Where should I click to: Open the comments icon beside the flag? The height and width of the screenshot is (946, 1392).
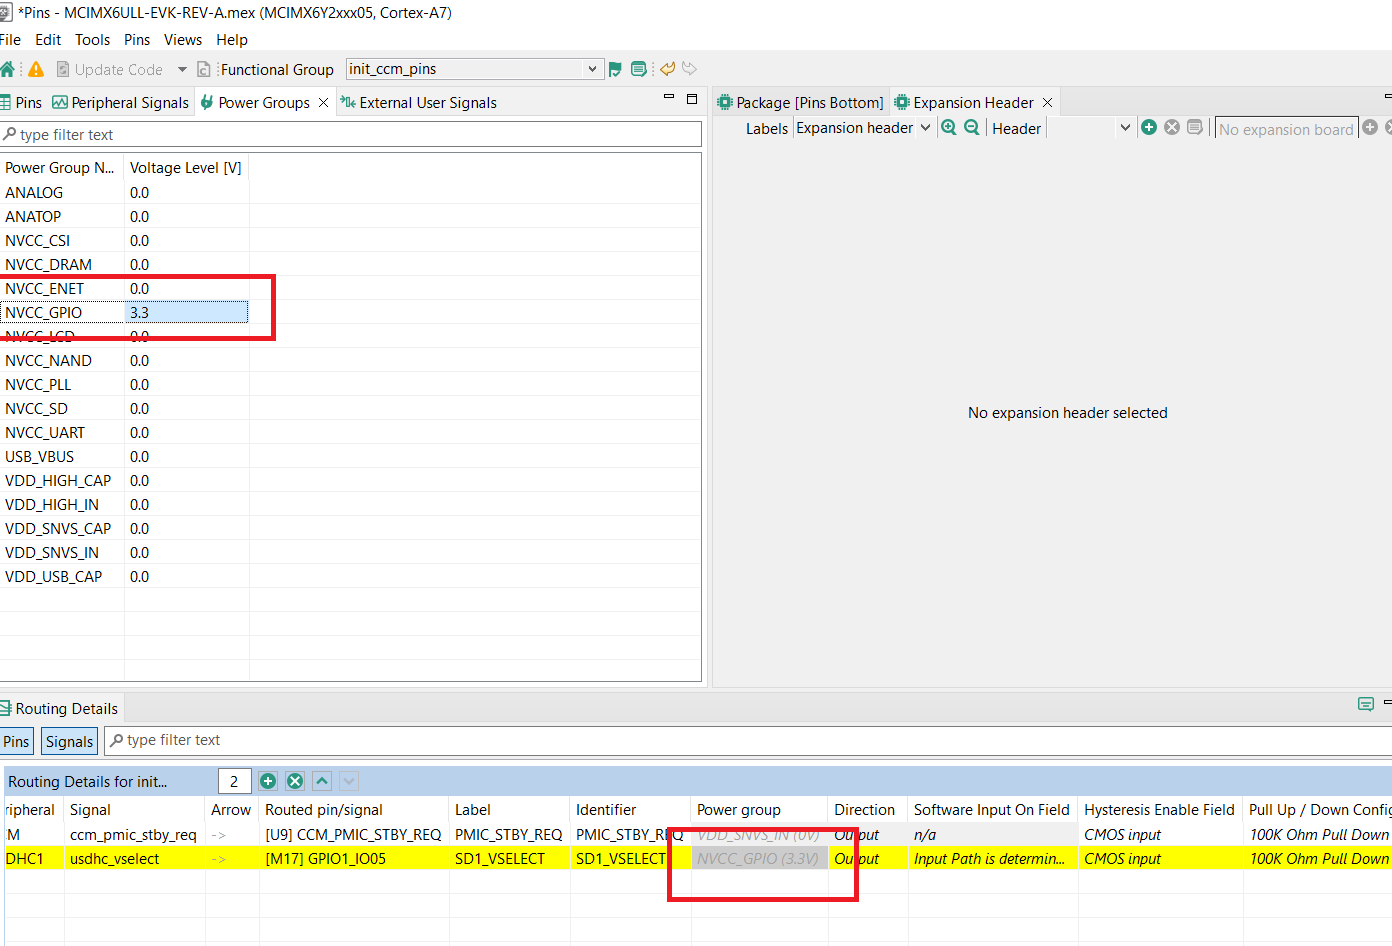(639, 69)
